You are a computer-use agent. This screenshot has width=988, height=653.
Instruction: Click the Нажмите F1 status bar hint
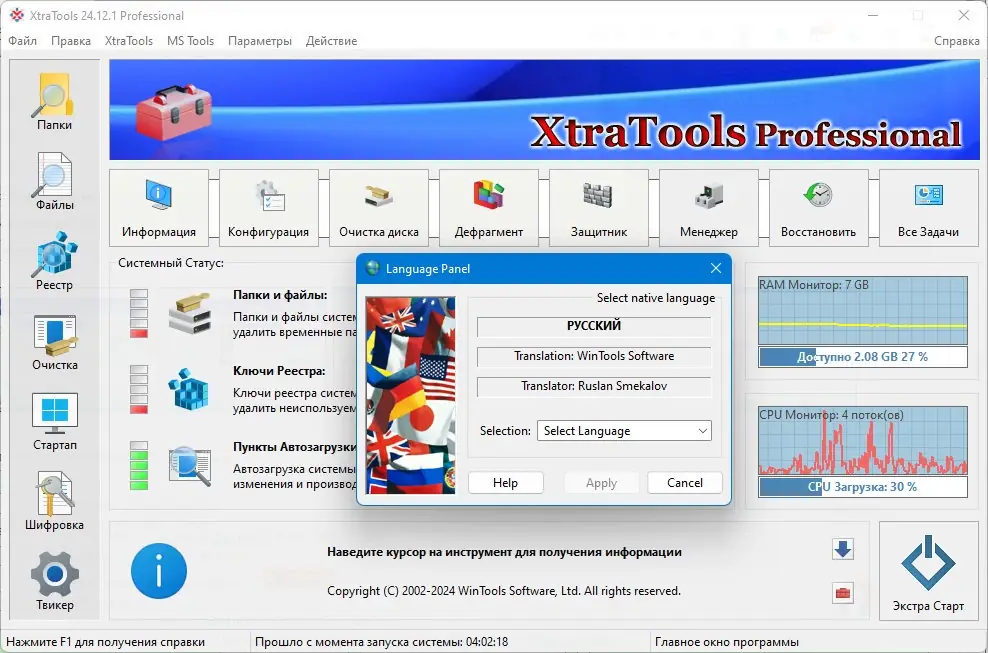click(105, 642)
